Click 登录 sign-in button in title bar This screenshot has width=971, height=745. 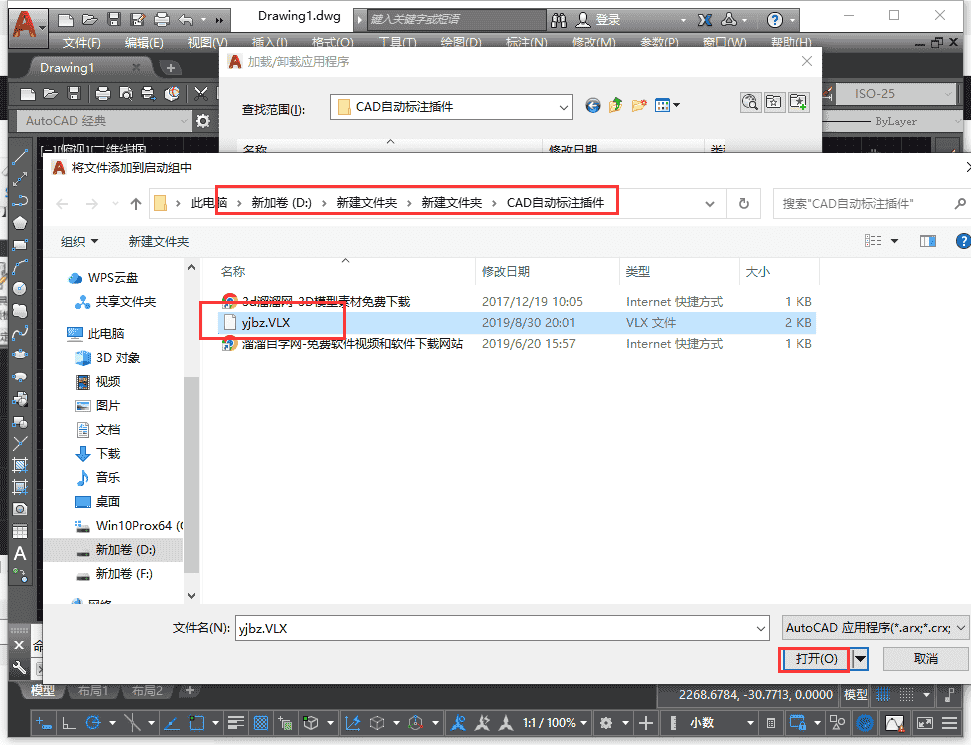pyautogui.click(x=607, y=20)
